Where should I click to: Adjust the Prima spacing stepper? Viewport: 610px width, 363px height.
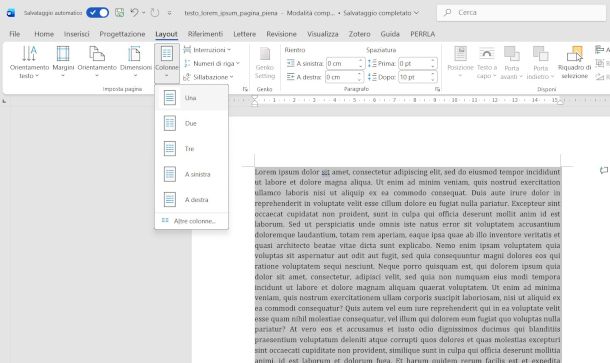point(433,63)
